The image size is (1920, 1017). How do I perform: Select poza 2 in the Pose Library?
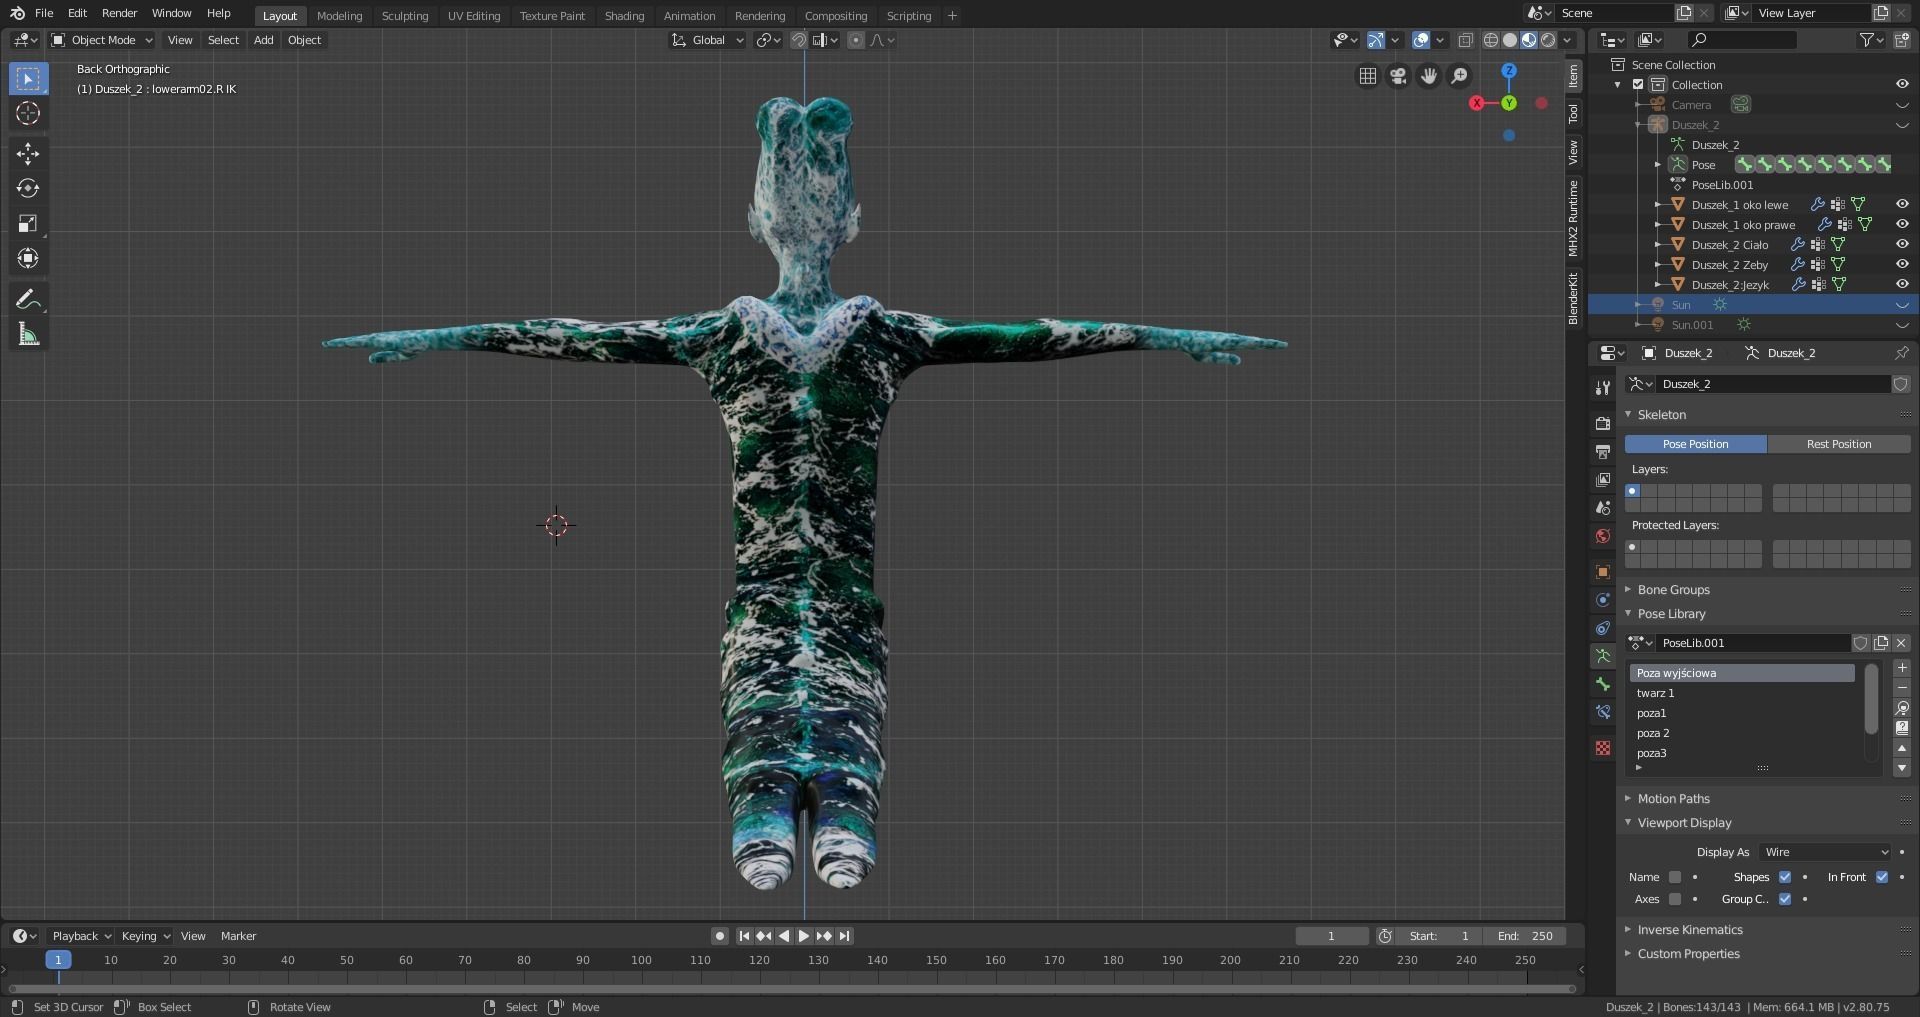[1653, 733]
